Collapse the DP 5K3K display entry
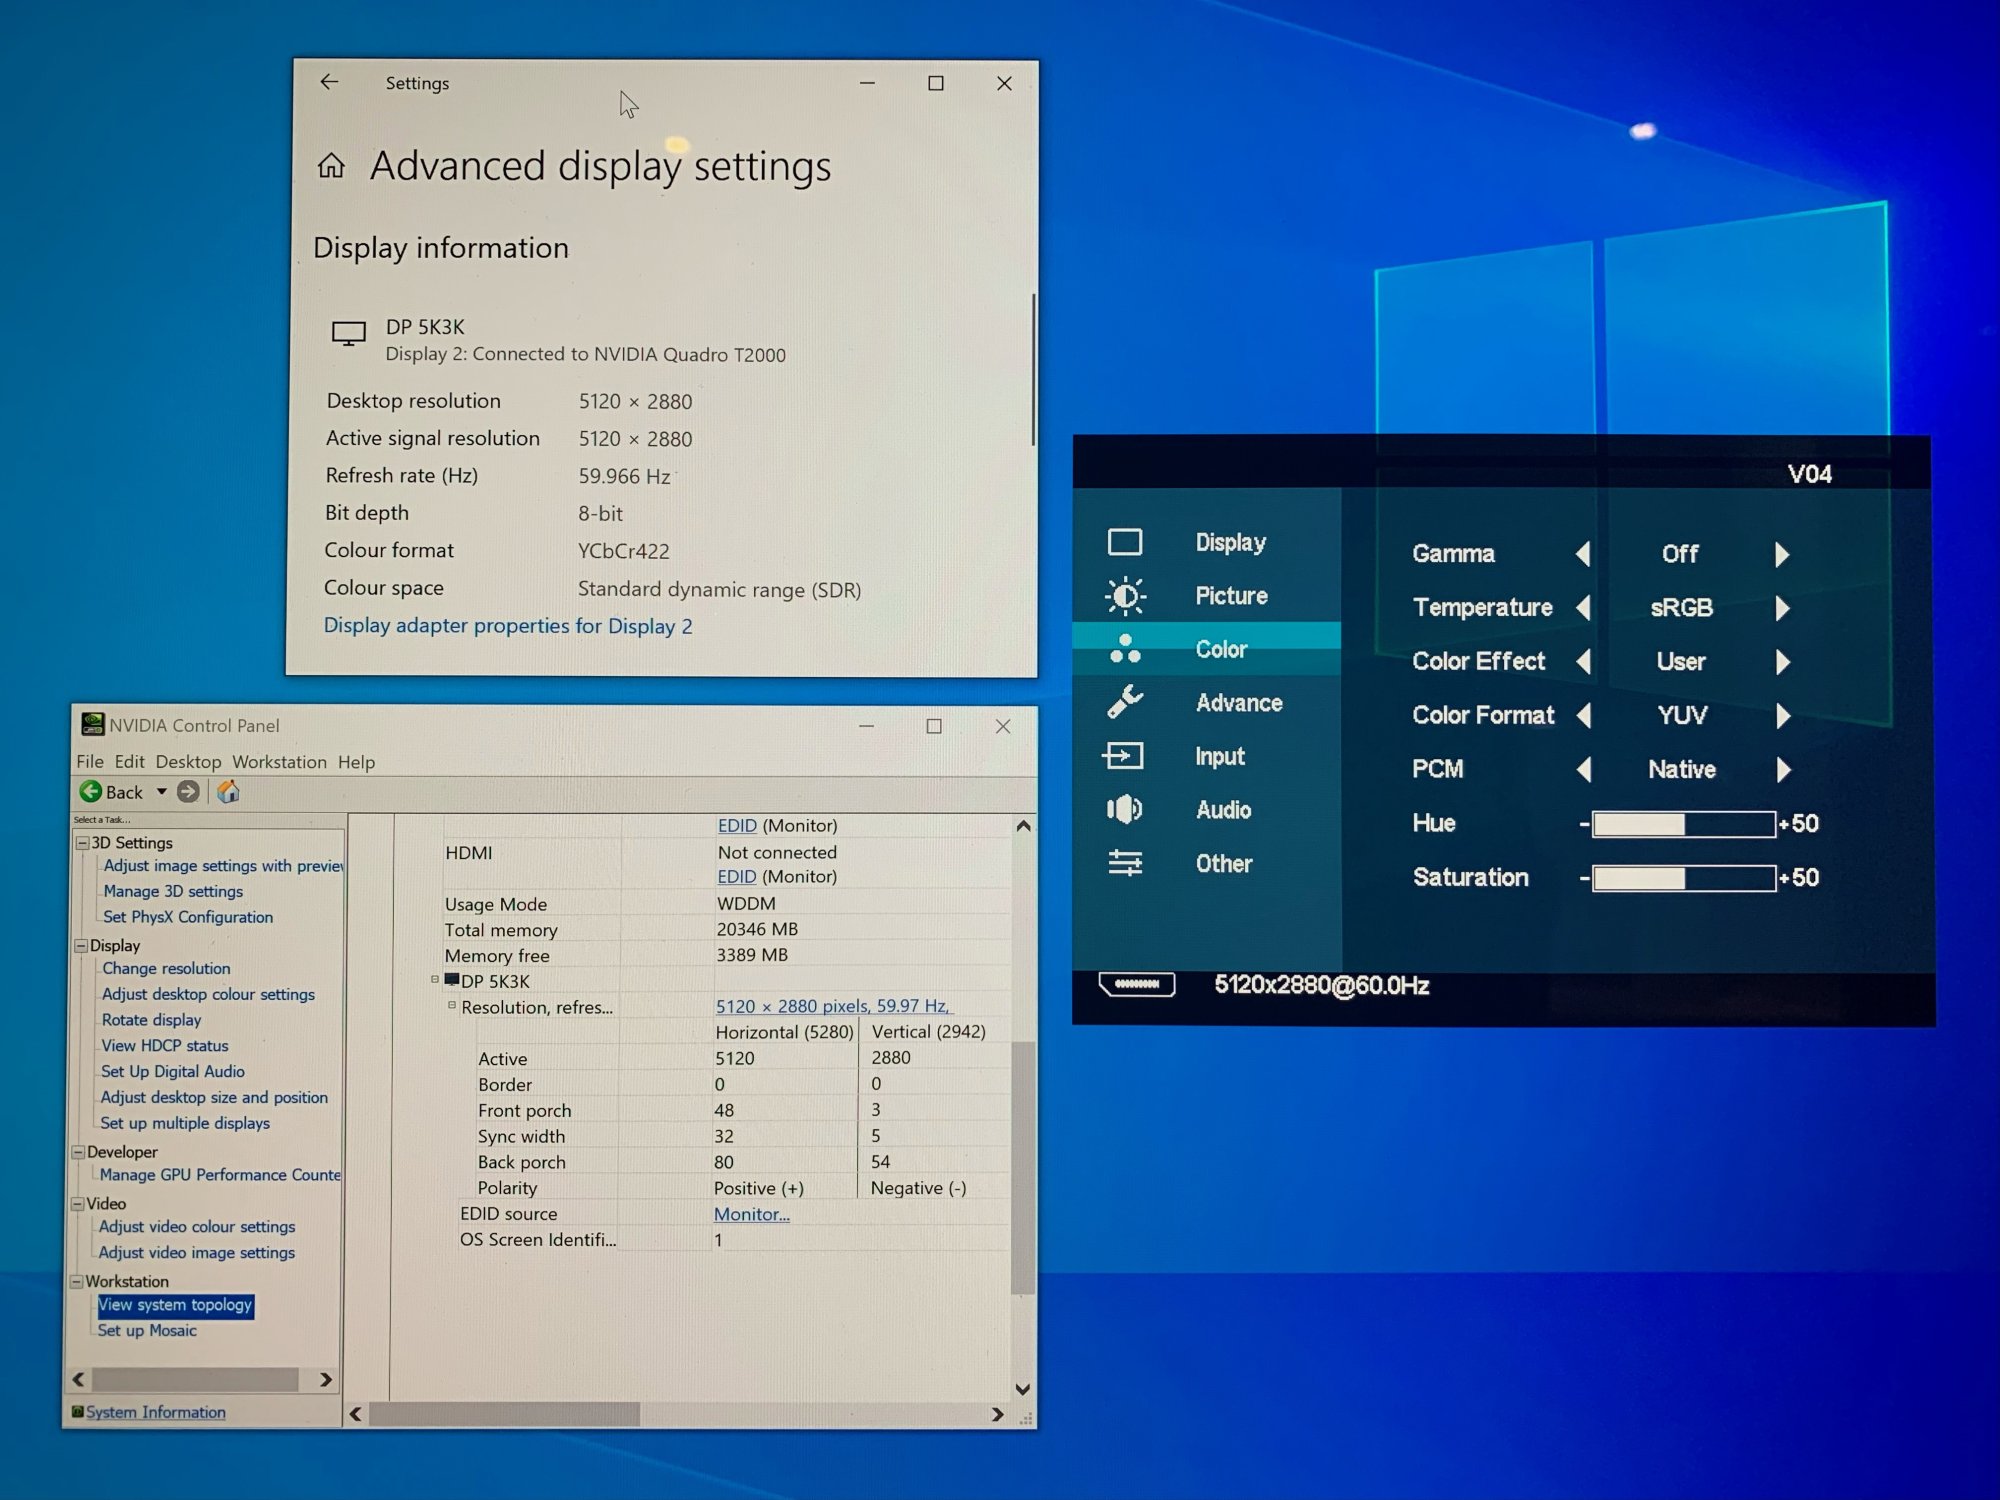The image size is (2000, 1500). point(435,980)
